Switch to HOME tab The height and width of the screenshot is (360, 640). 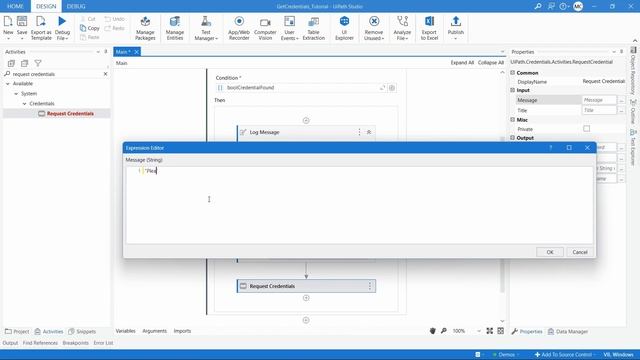(x=15, y=6)
